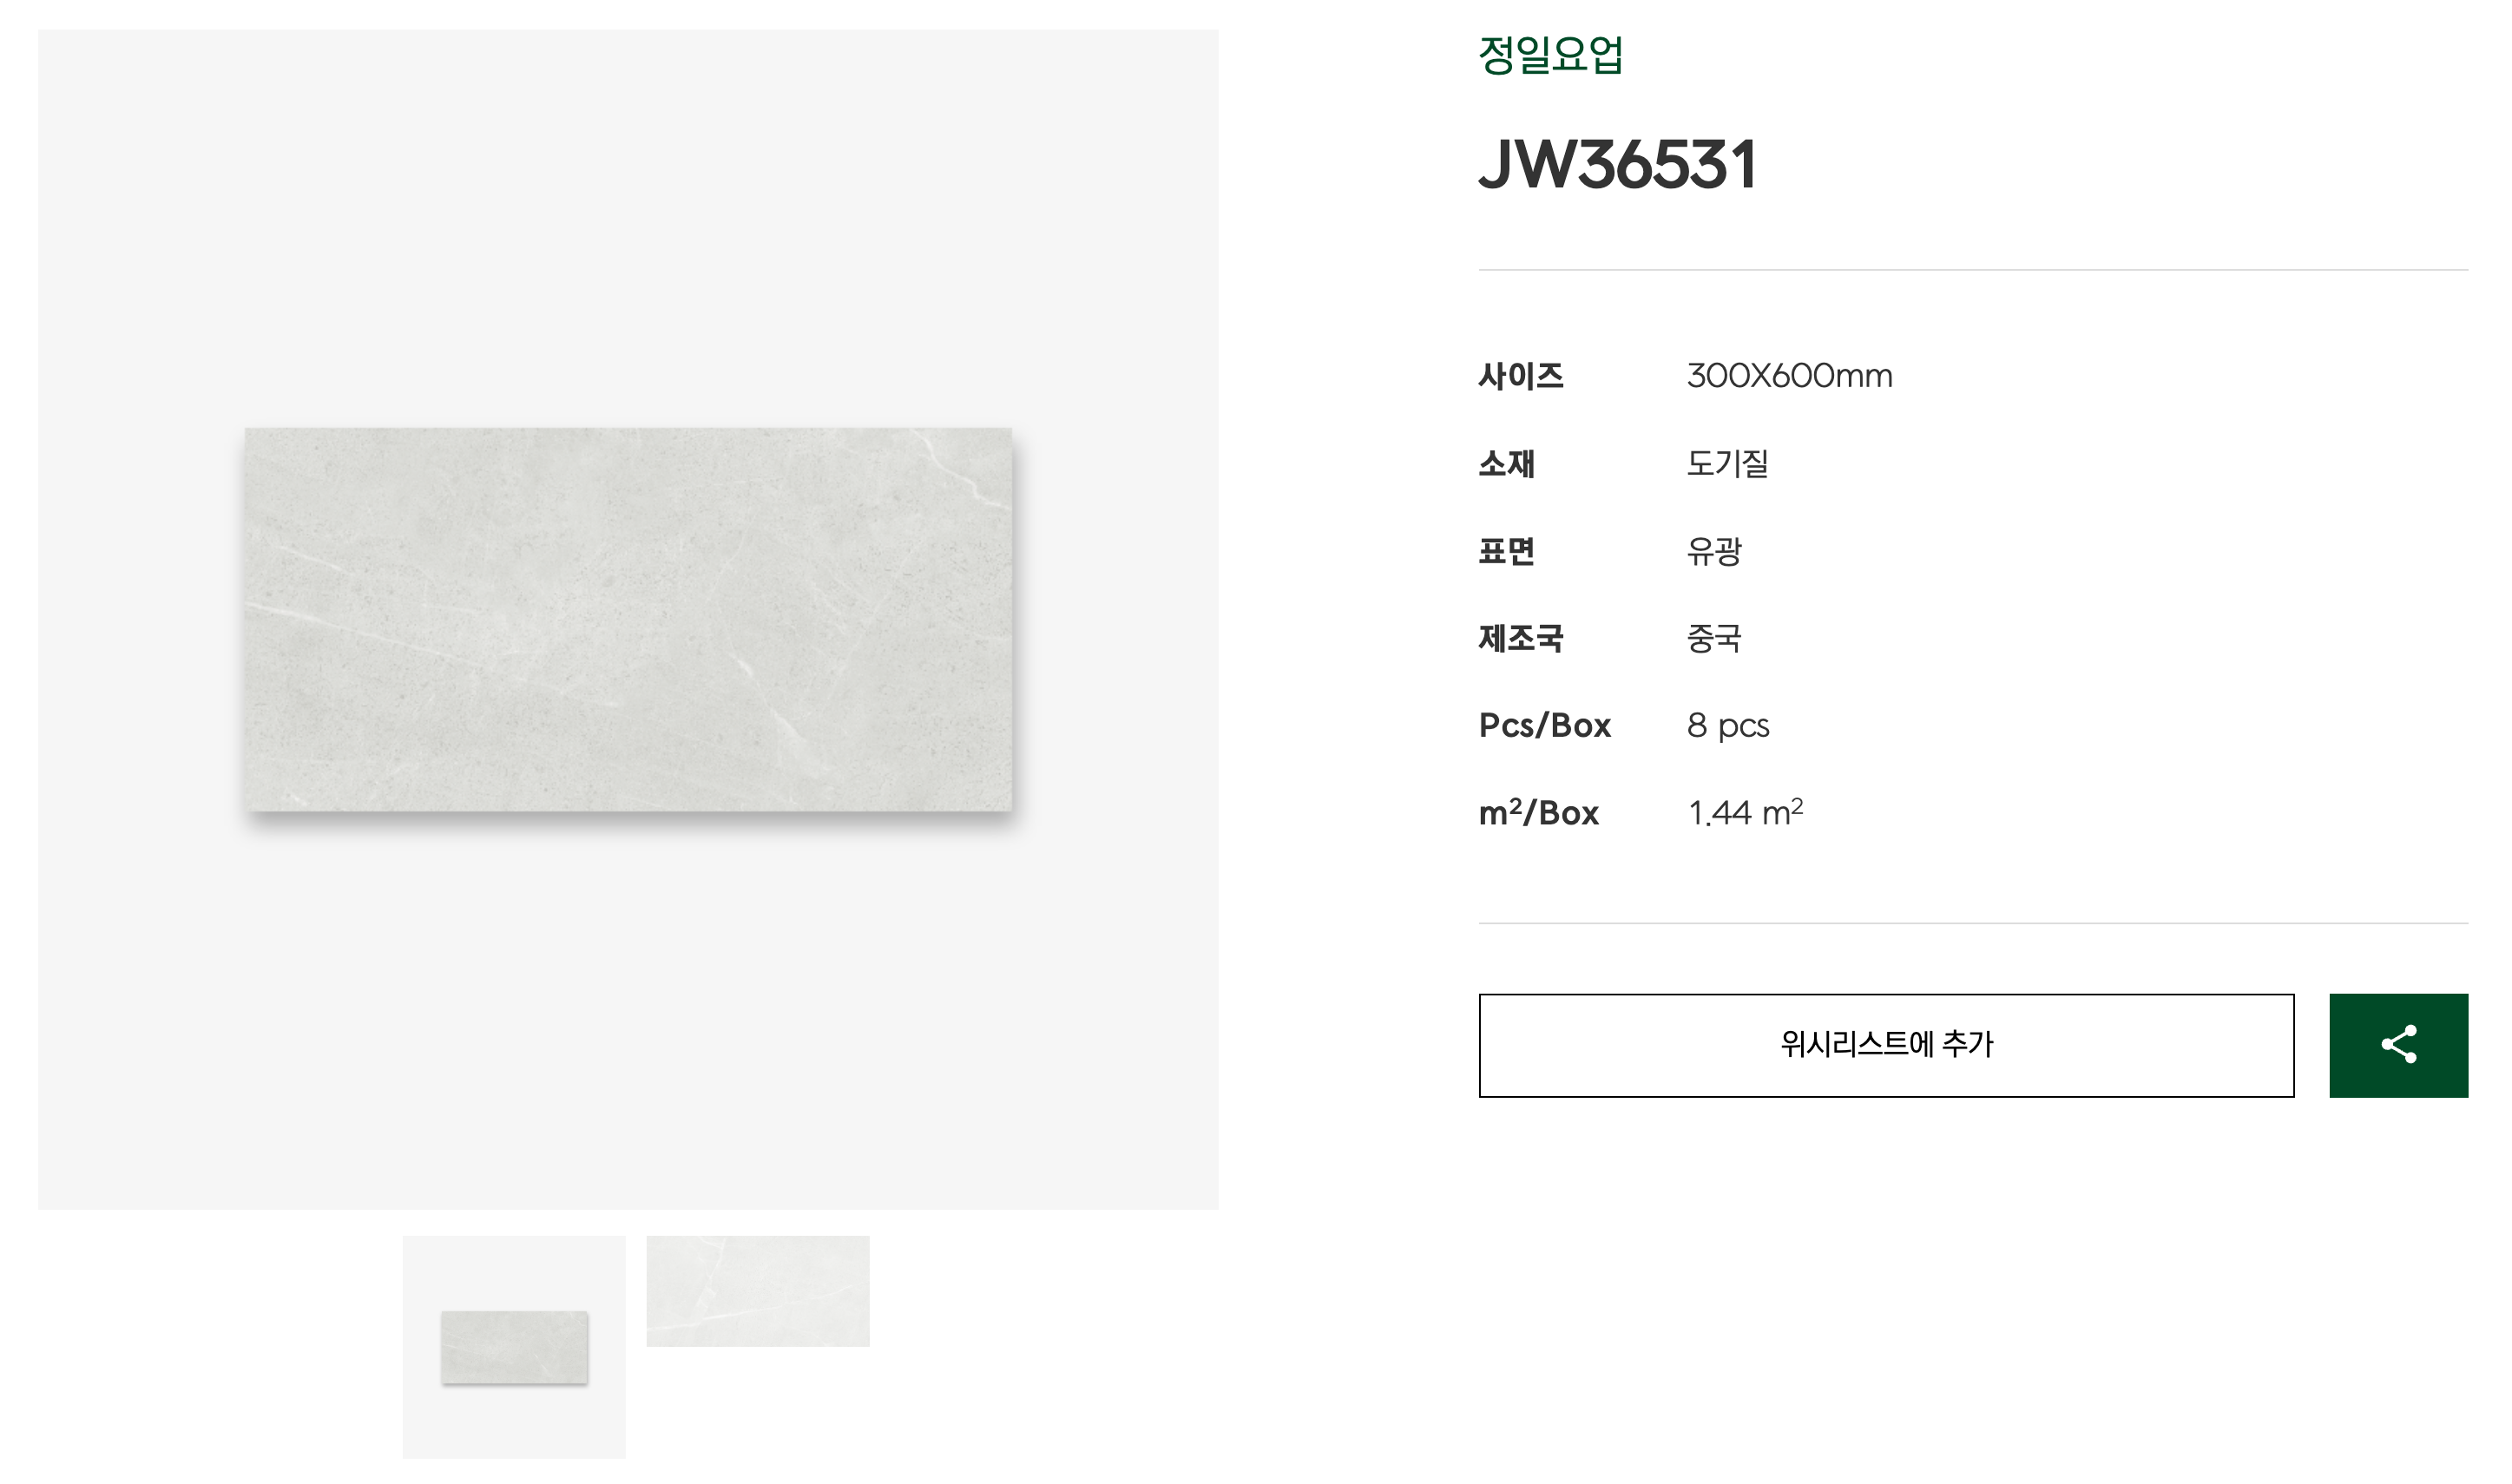
Task: Add this tile to the wishlist
Action: click(x=1886, y=1045)
